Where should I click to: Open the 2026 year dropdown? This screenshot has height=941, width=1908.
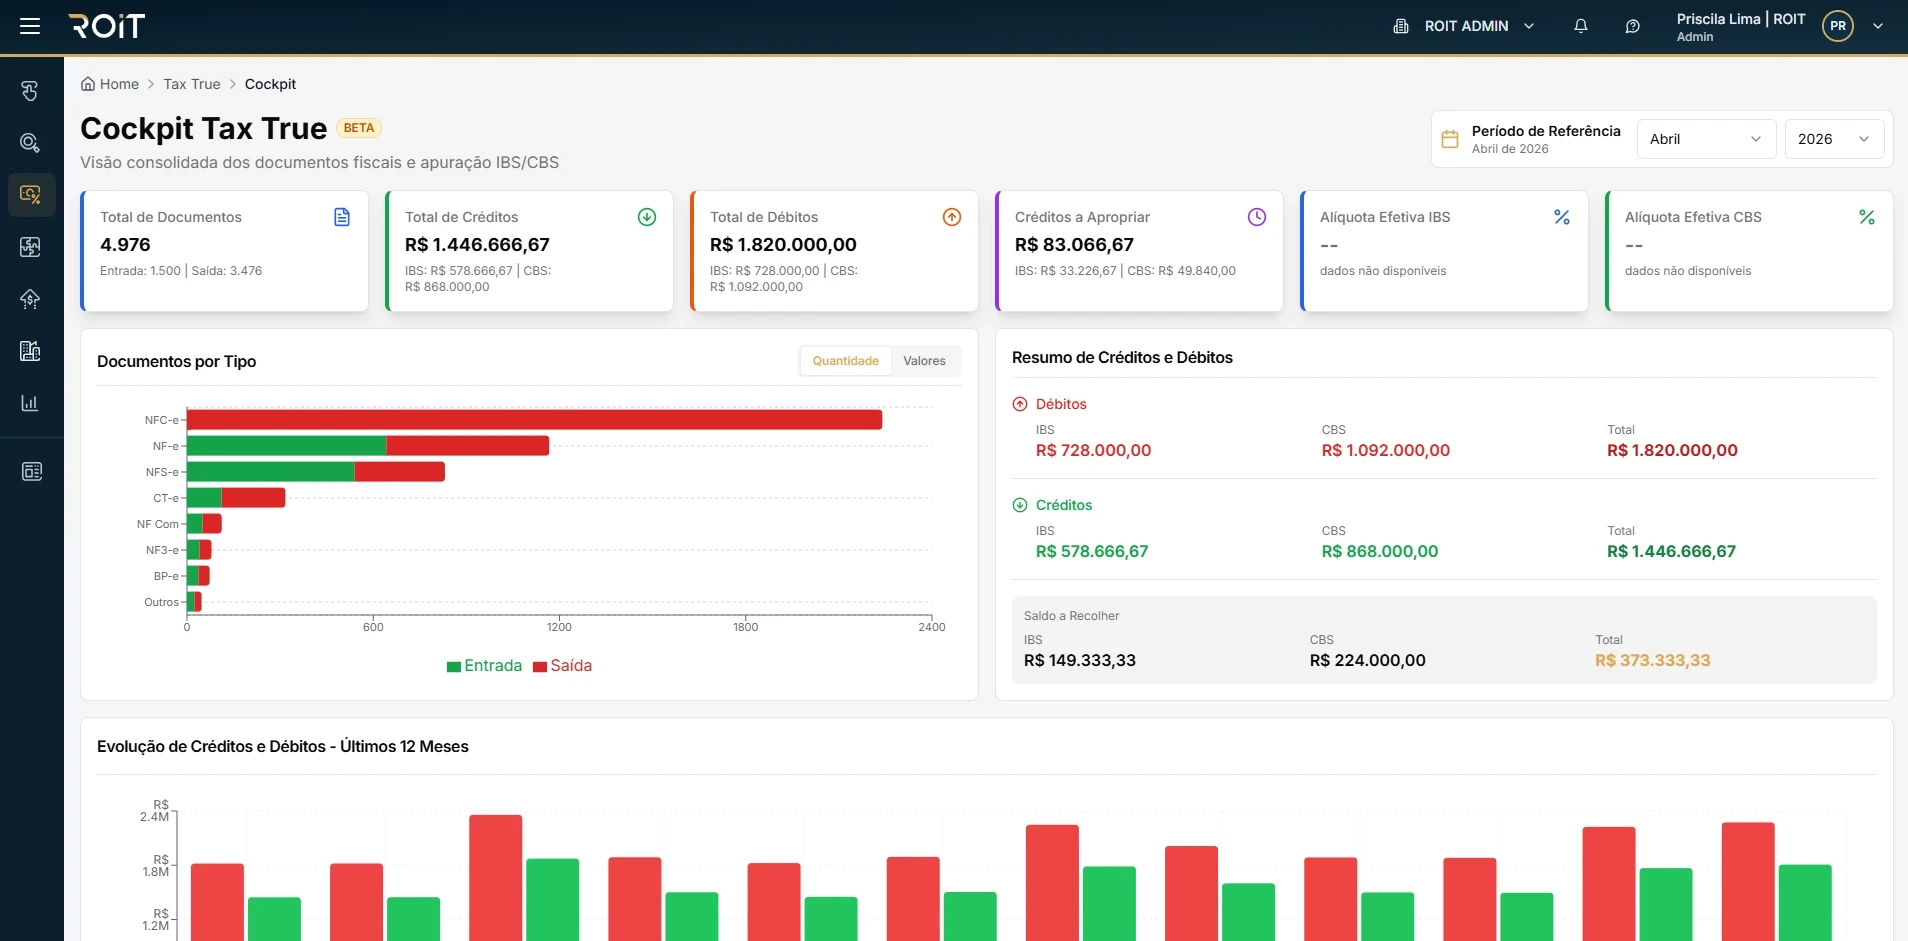click(1834, 139)
